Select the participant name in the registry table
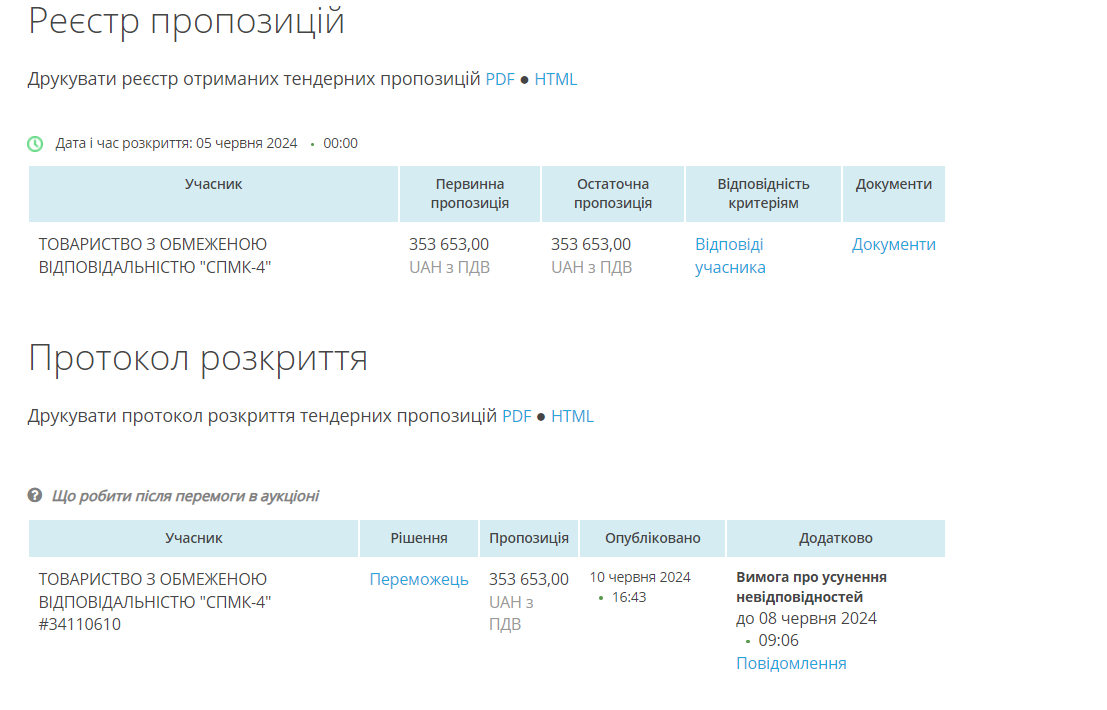1107x710 pixels. (155, 255)
